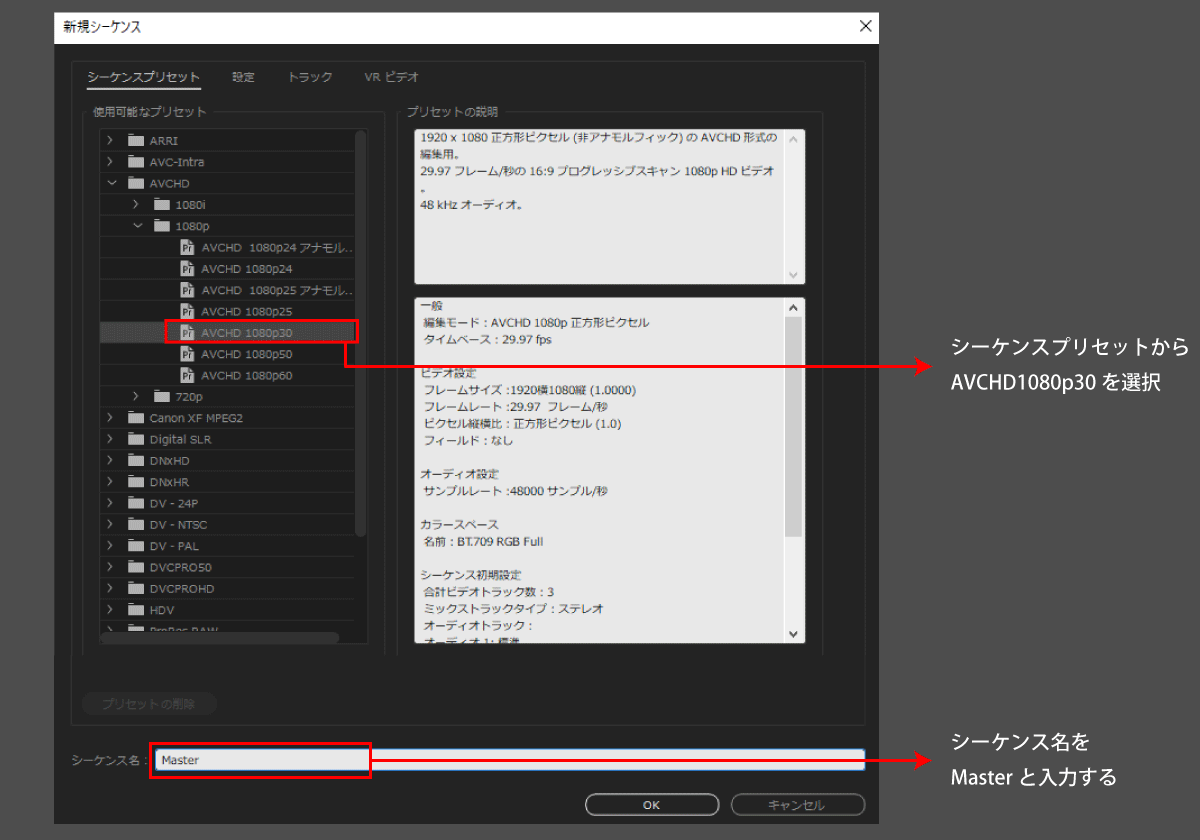The width and height of the screenshot is (1200, 840).
Task: Select the AVCHD 1080p30 preset icon
Action: [187, 333]
